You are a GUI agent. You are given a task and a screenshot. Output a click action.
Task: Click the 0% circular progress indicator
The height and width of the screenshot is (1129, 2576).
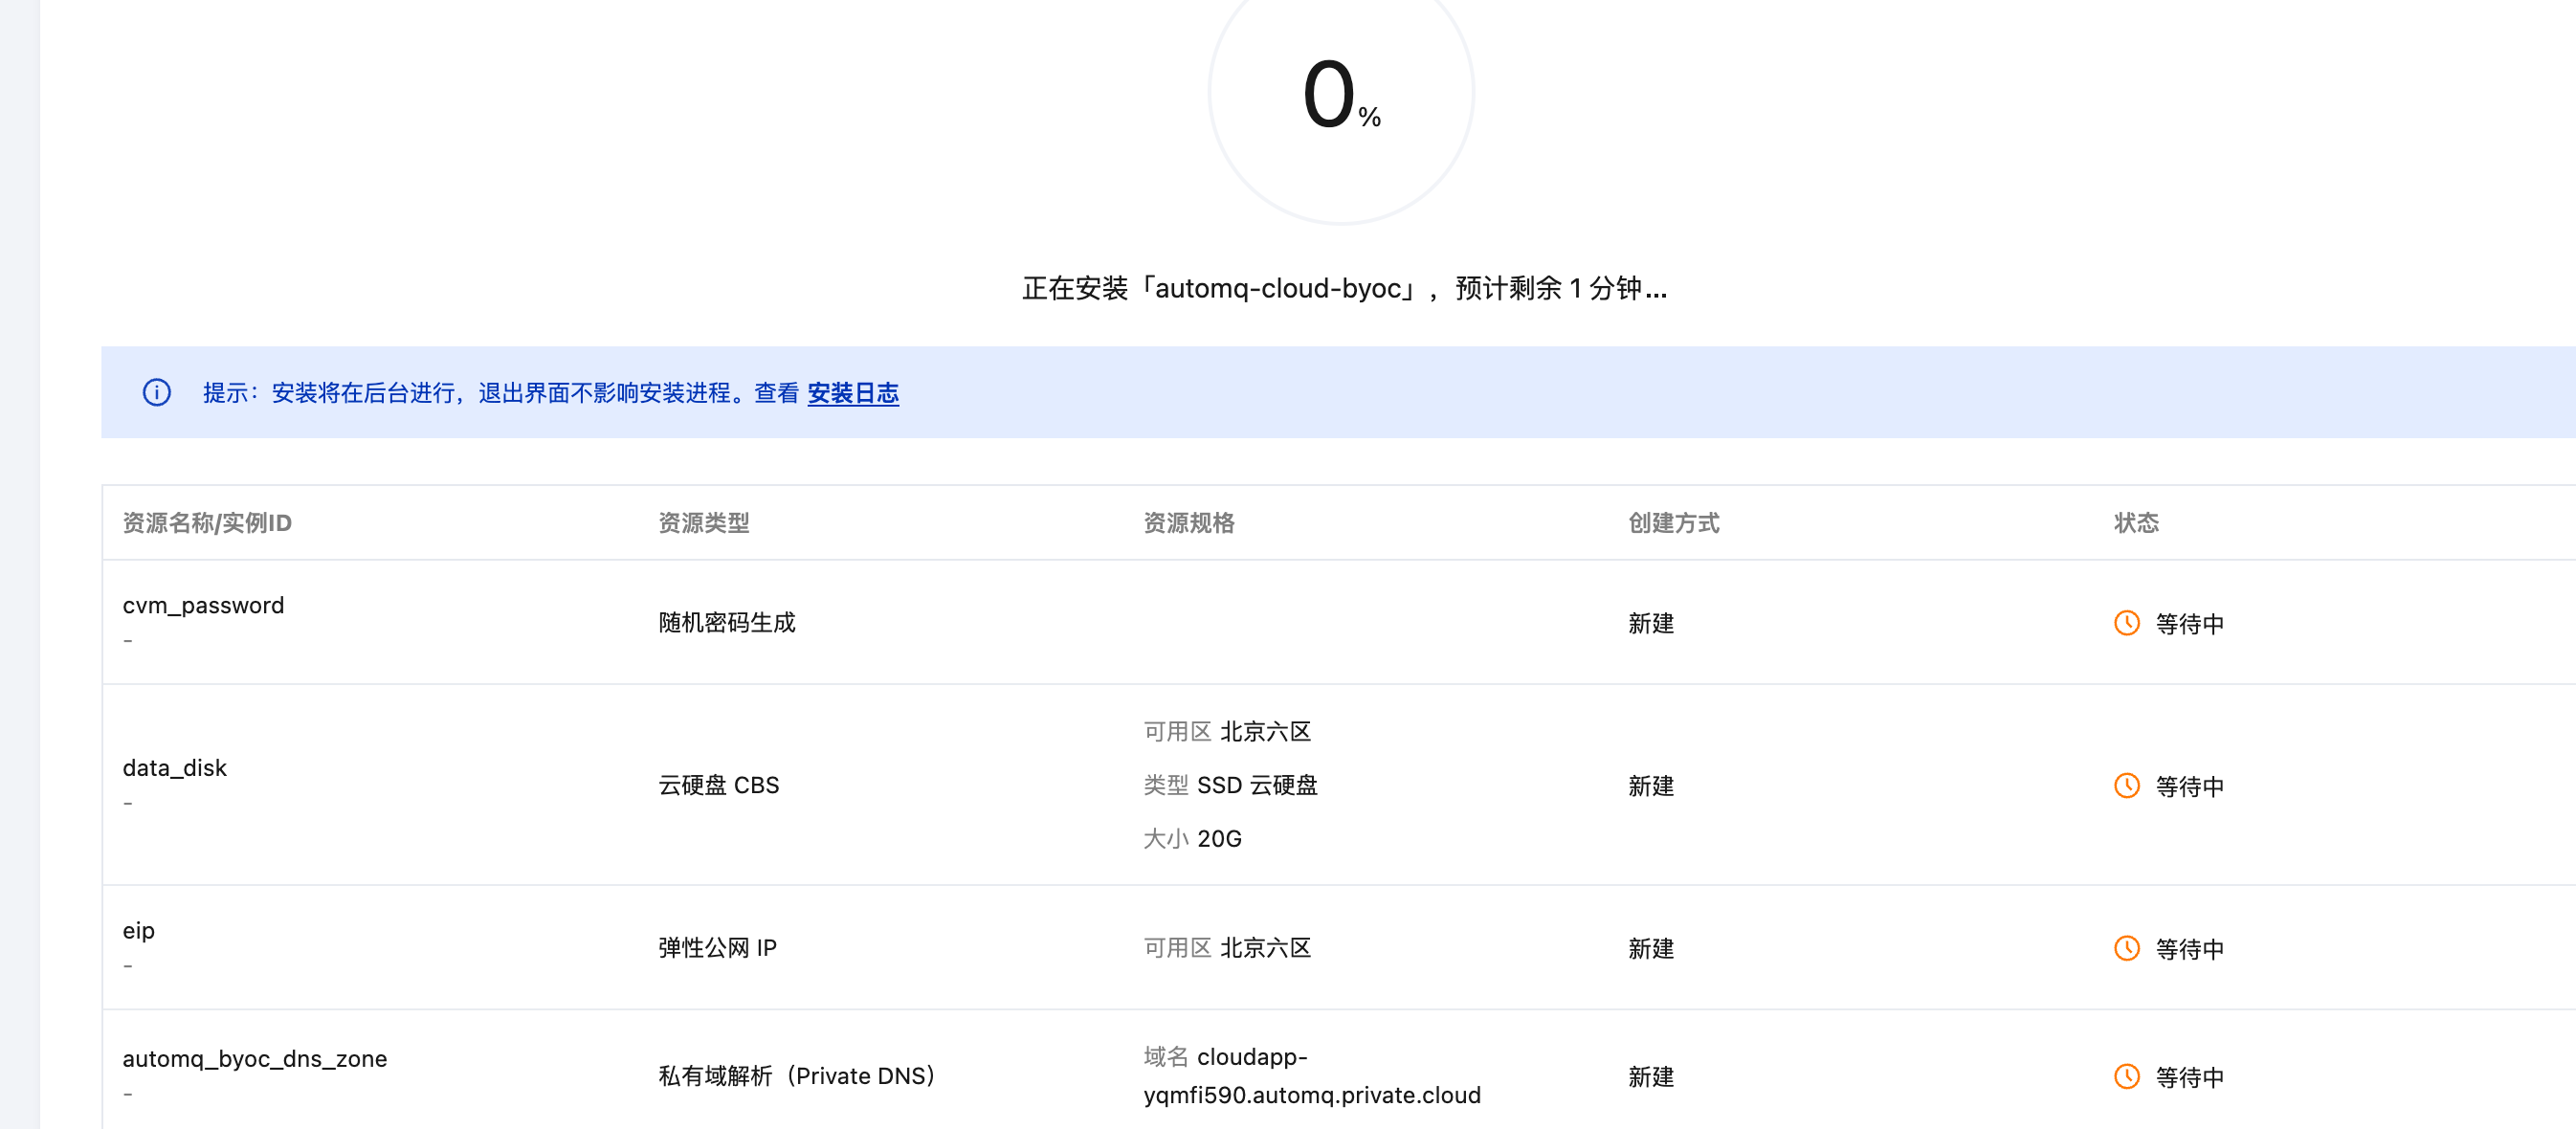[x=1340, y=95]
